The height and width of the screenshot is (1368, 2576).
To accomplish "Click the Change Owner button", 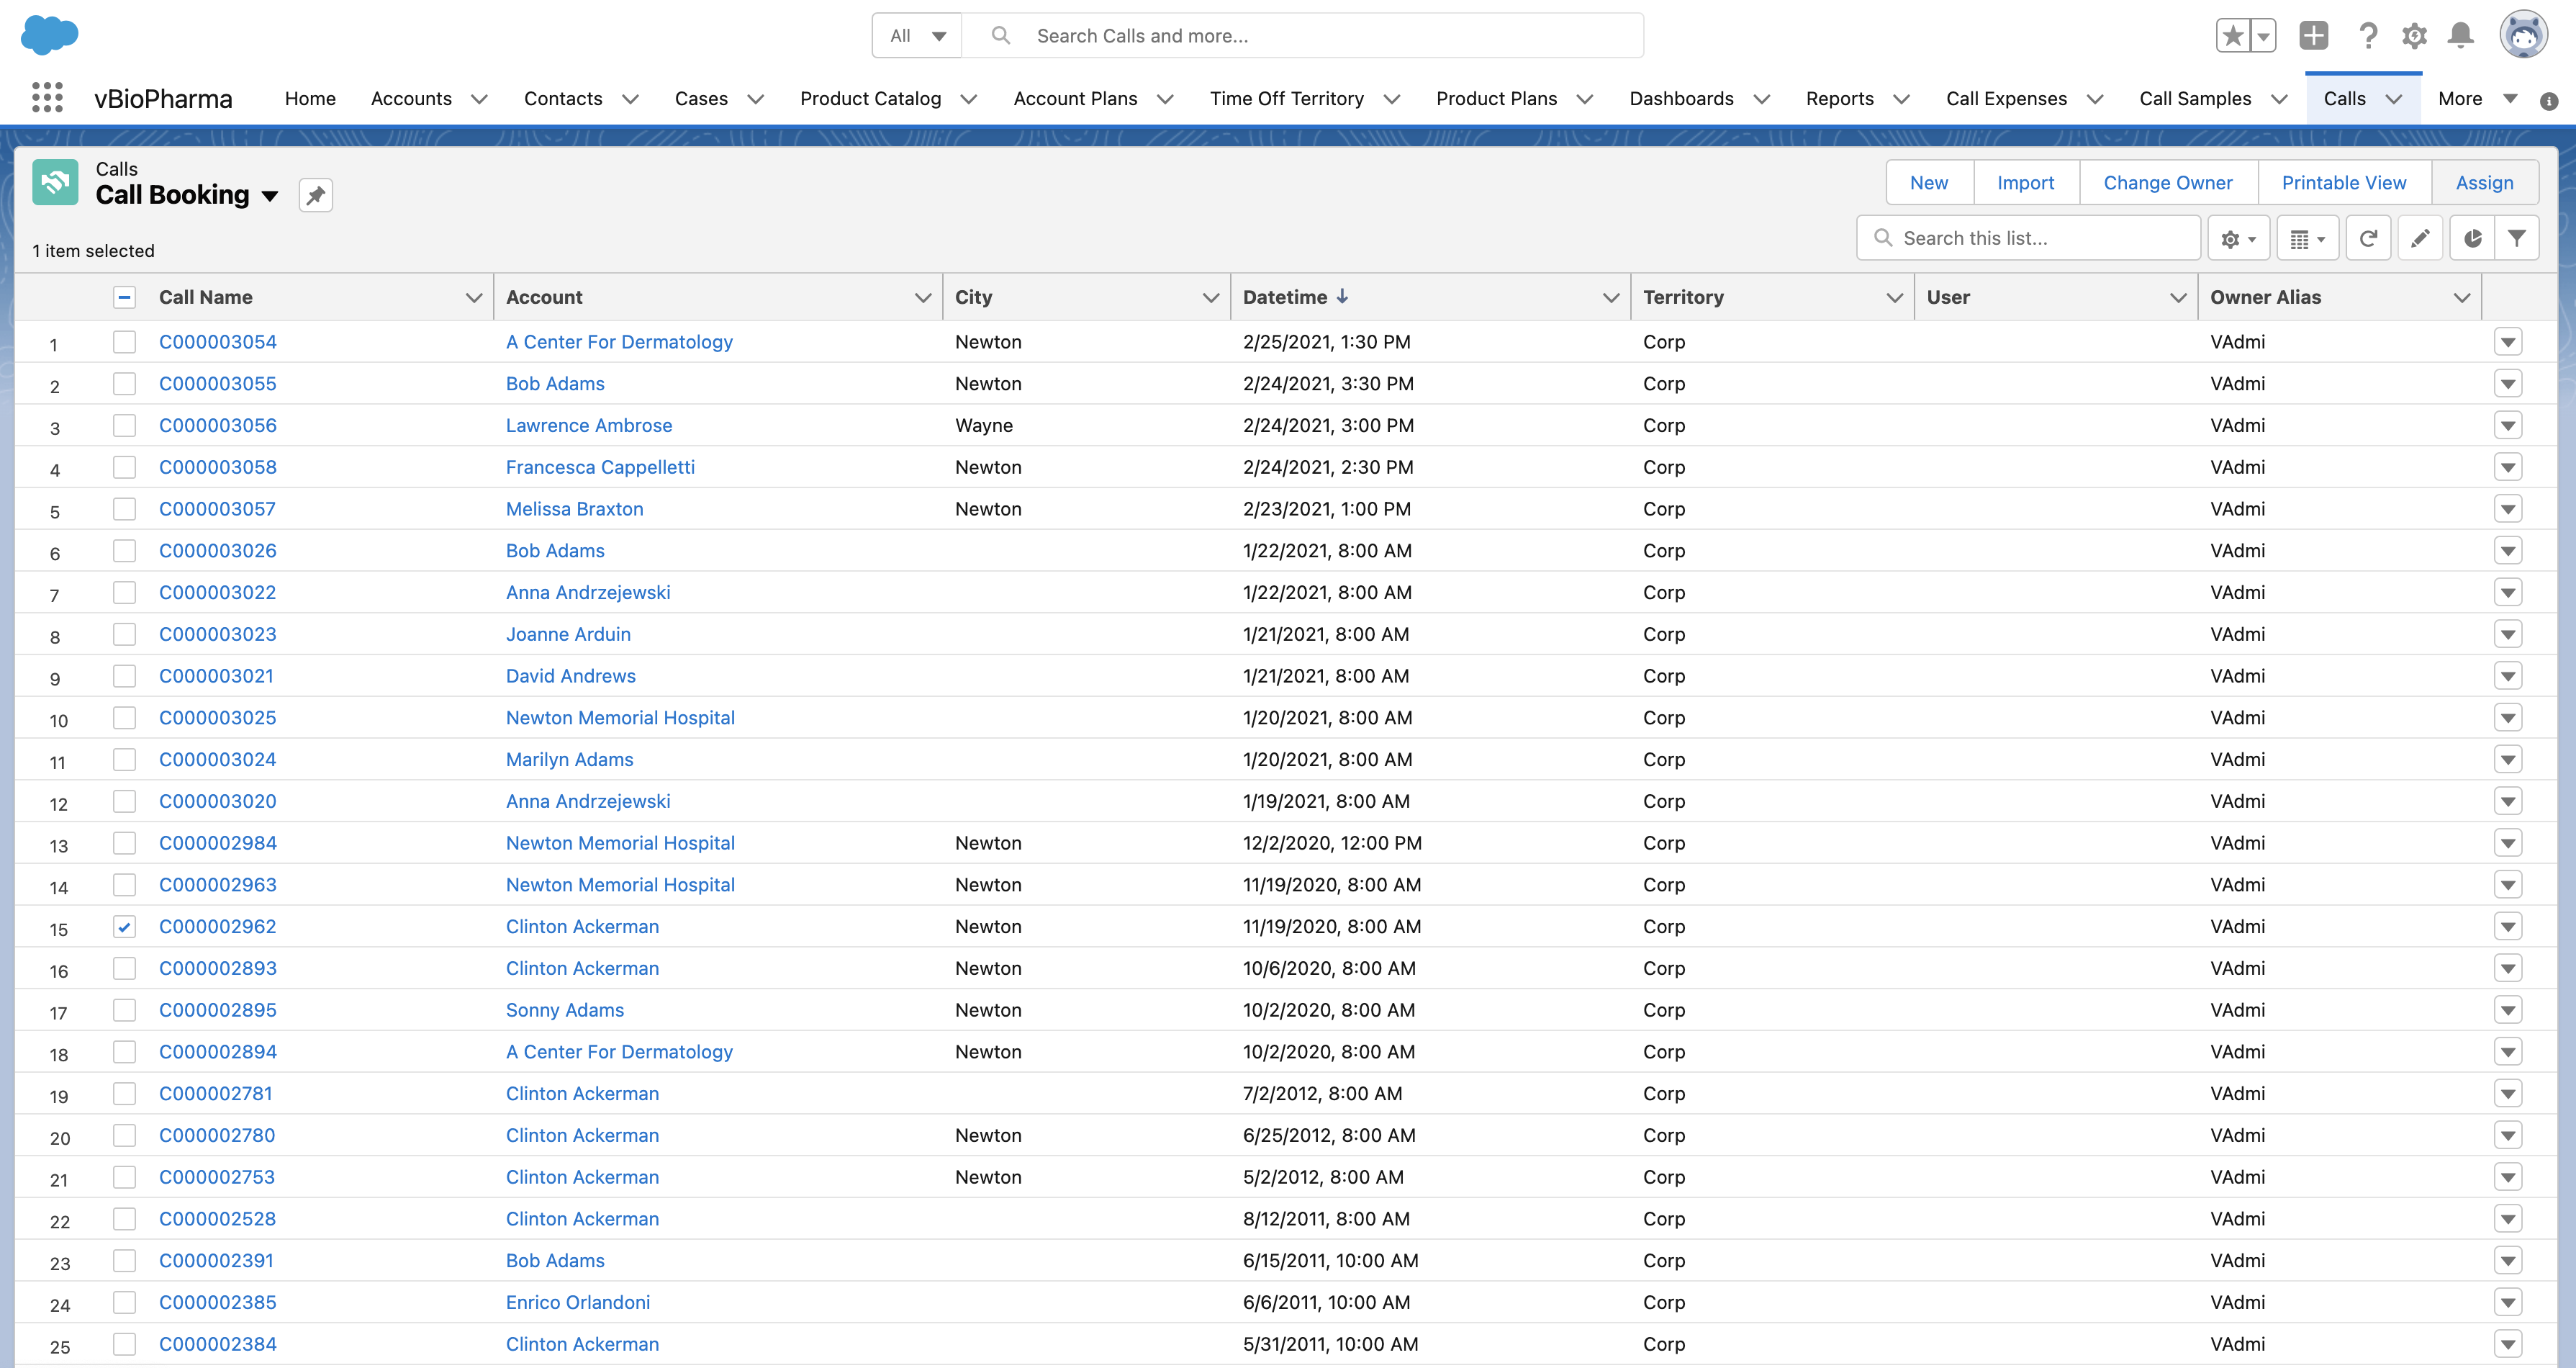I will pos(2167,183).
